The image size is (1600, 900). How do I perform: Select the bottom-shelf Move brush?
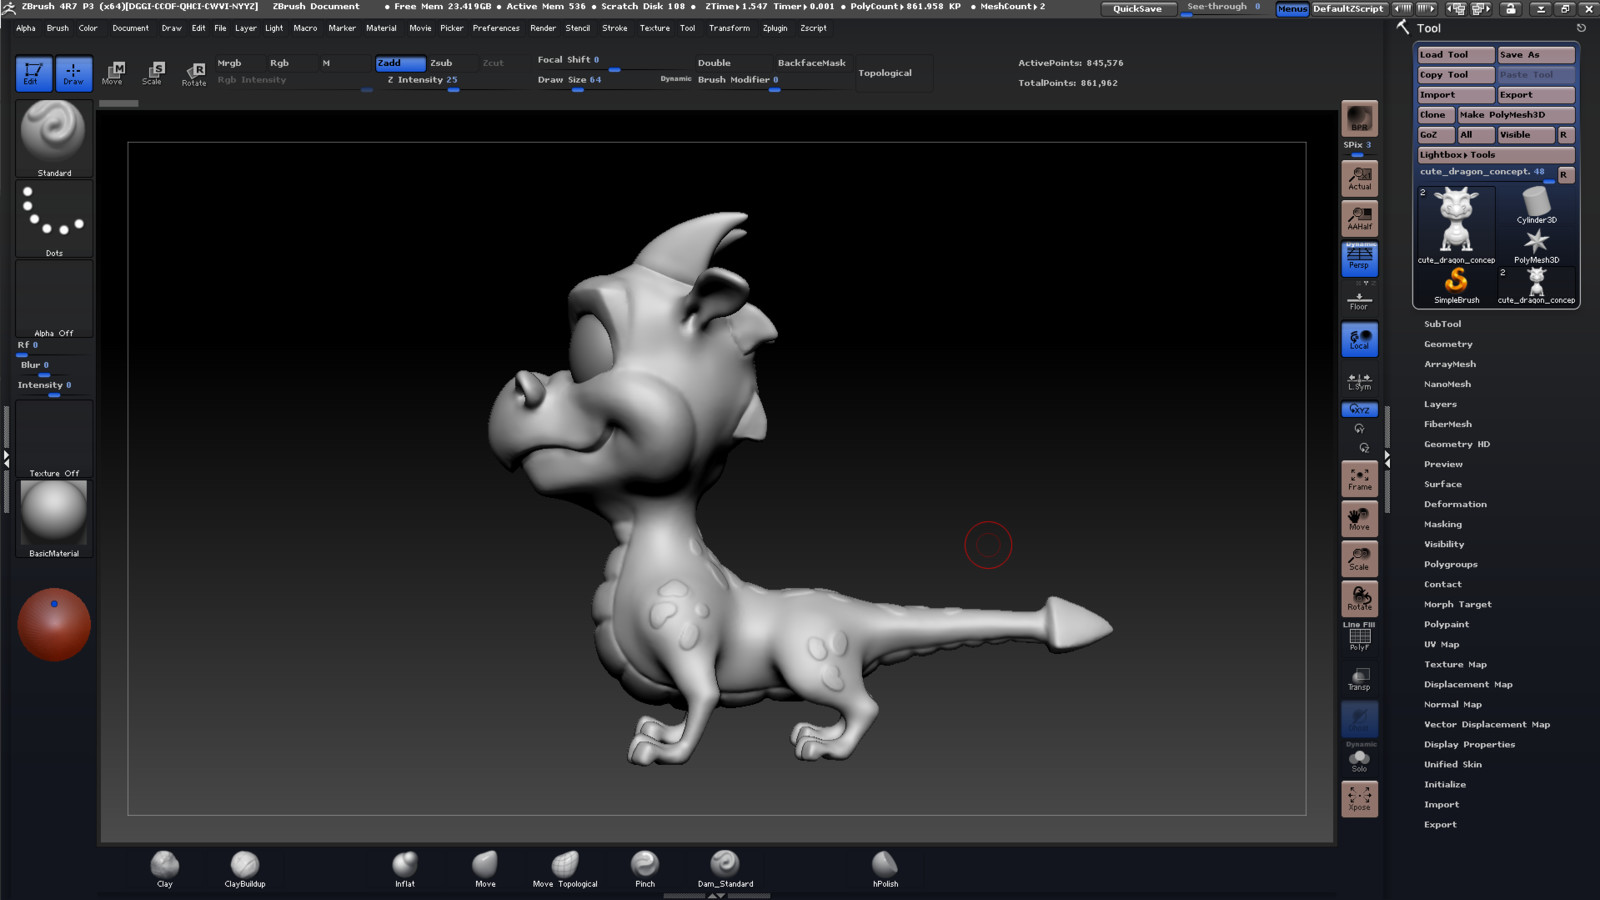pyautogui.click(x=485, y=868)
